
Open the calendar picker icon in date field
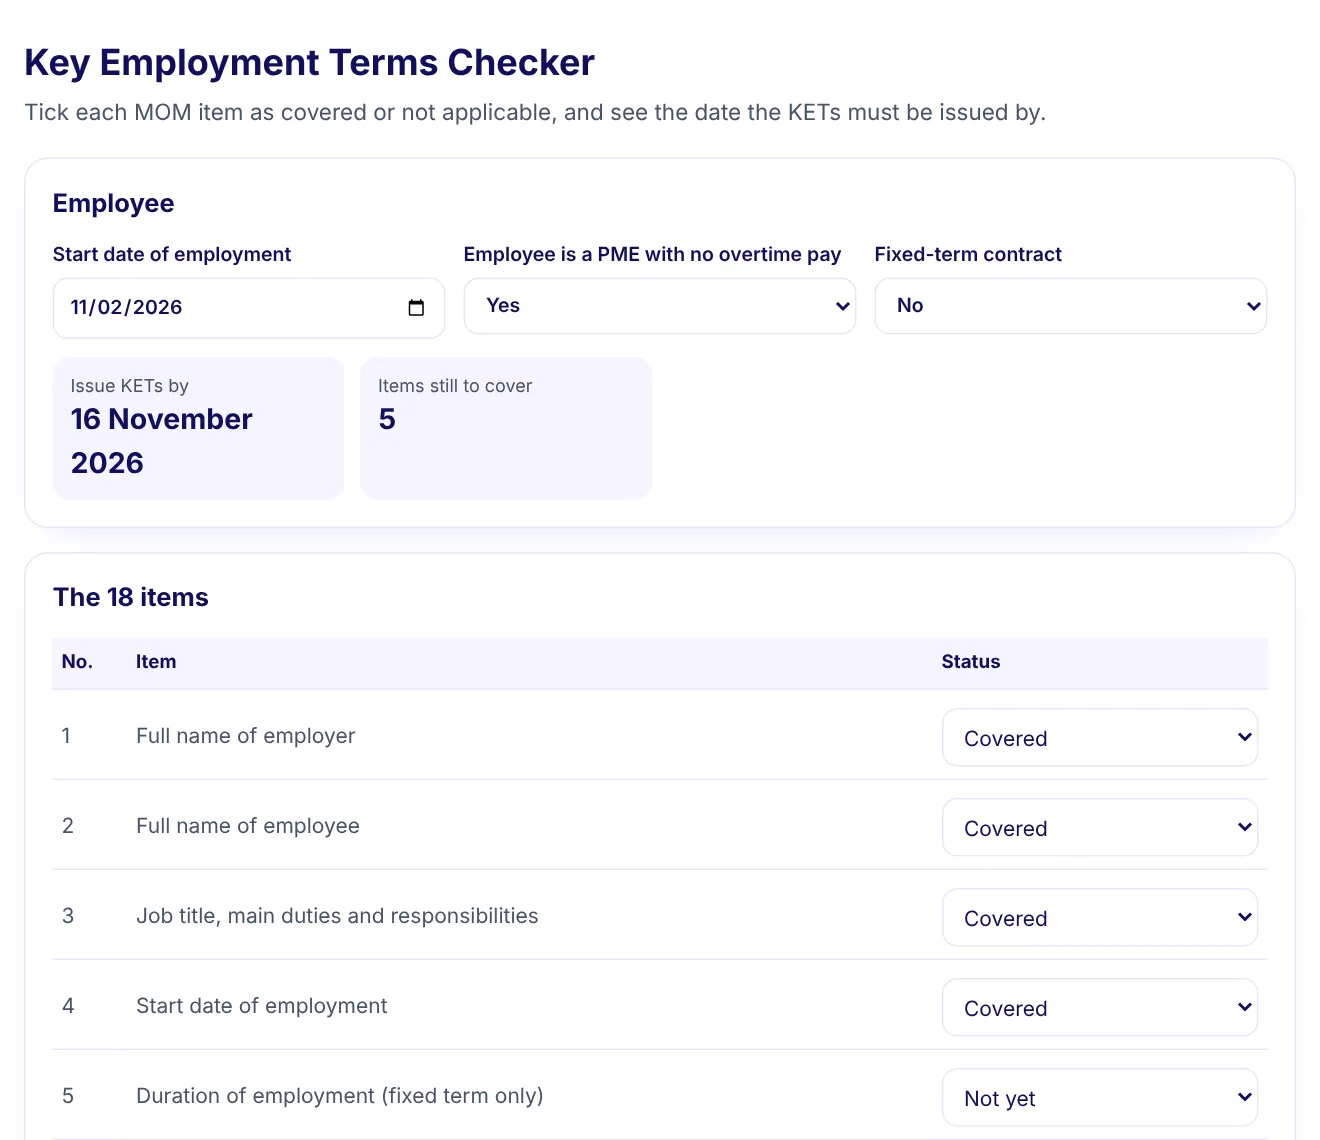(416, 308)
